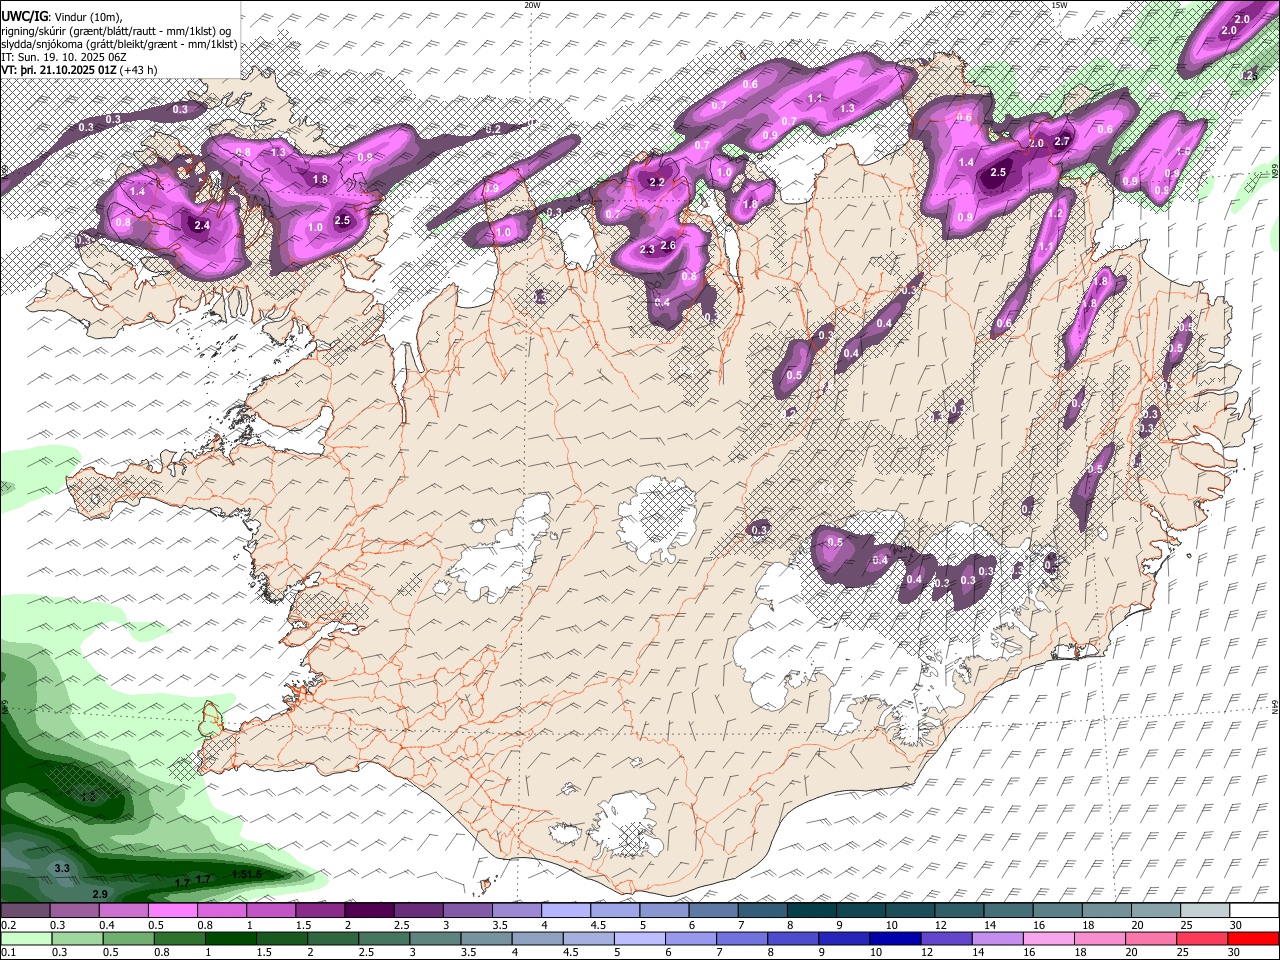Click the 20W longitude label
Image resolution: width=1280 pixels, height=960 pixels.
click(x=532, y=5)
